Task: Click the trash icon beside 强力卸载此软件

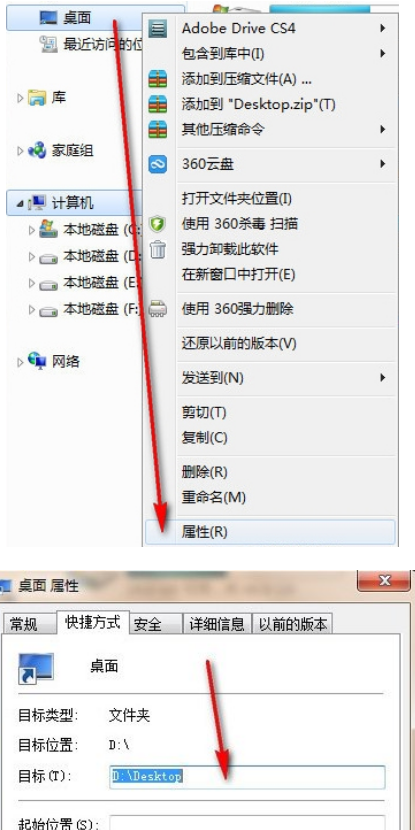Action: coord(158,249)
